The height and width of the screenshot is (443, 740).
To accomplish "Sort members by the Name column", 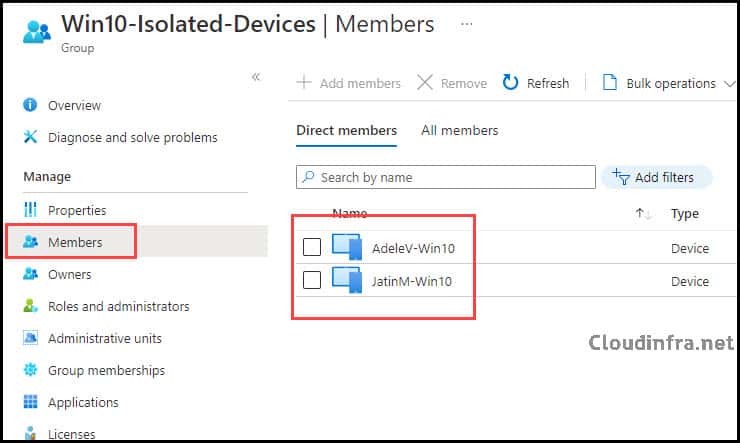I will coord(350,213).
